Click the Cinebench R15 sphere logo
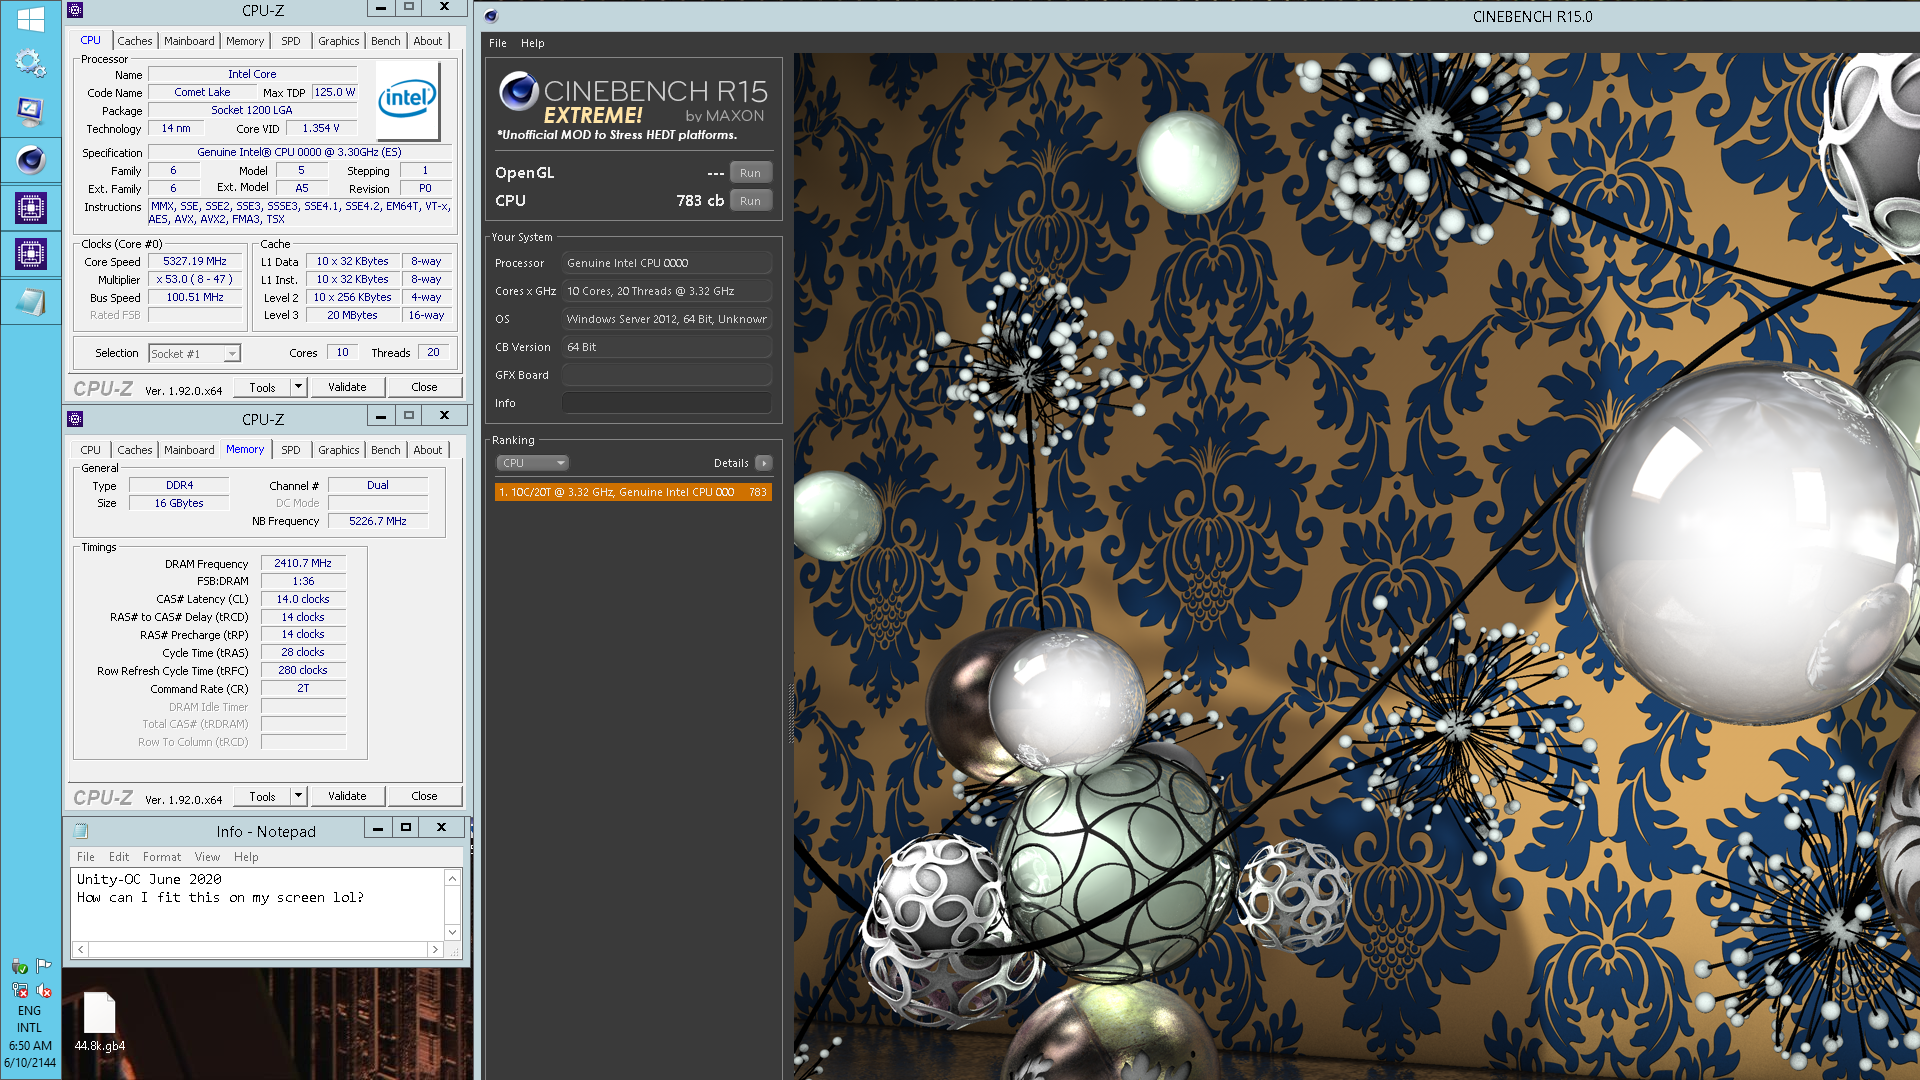Image resolution: width=1920 pixels, height=1080 pixels. tap(519, 92)
